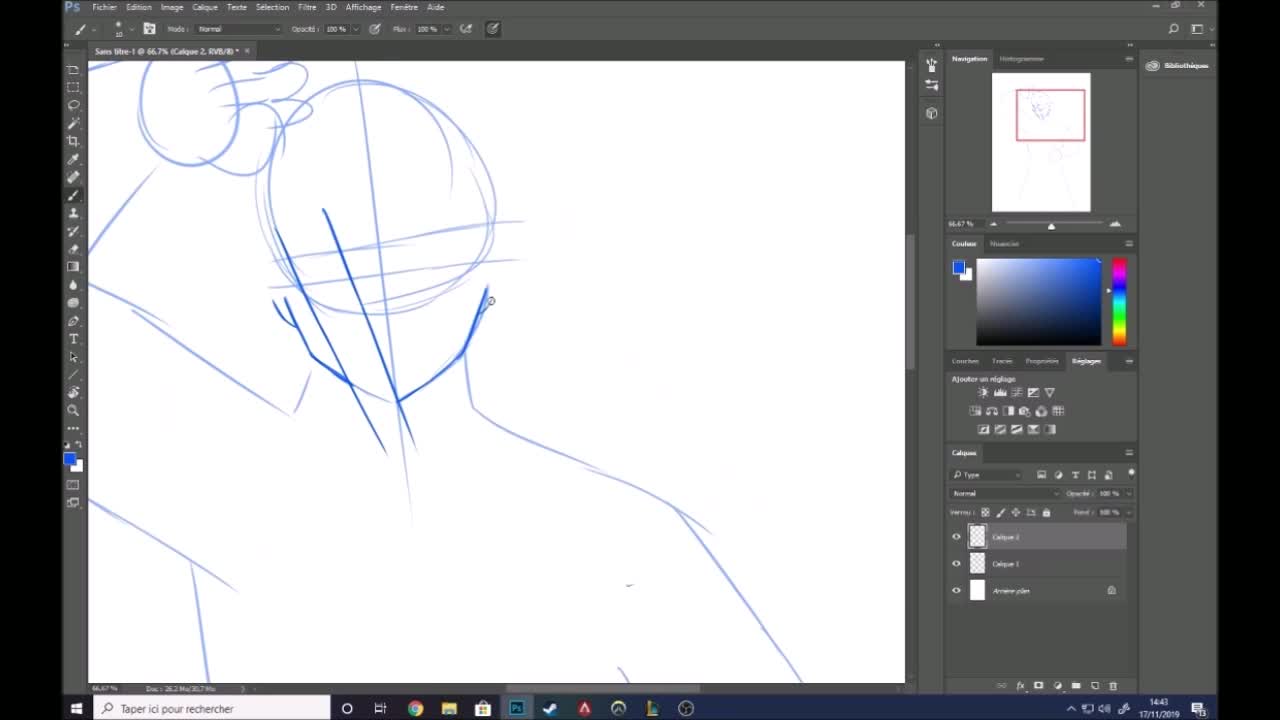Open the Fichier menu
Screen dimensions: 1280x720
(105, 7)
